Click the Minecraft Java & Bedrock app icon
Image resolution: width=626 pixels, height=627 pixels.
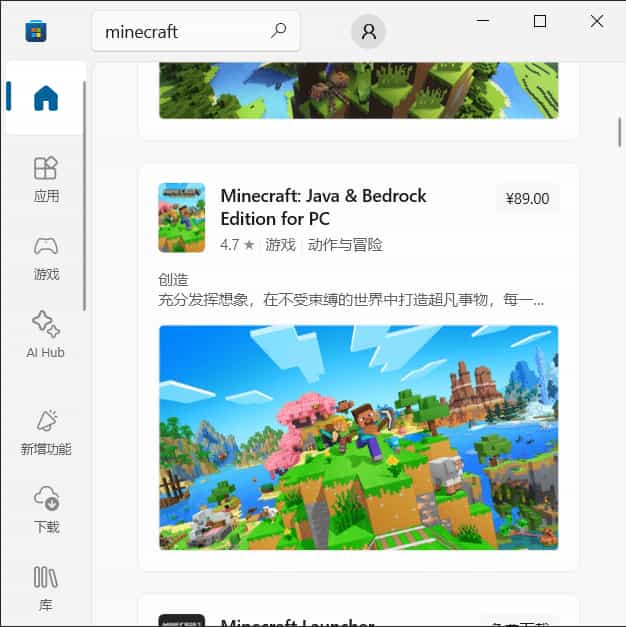[181, 217]
